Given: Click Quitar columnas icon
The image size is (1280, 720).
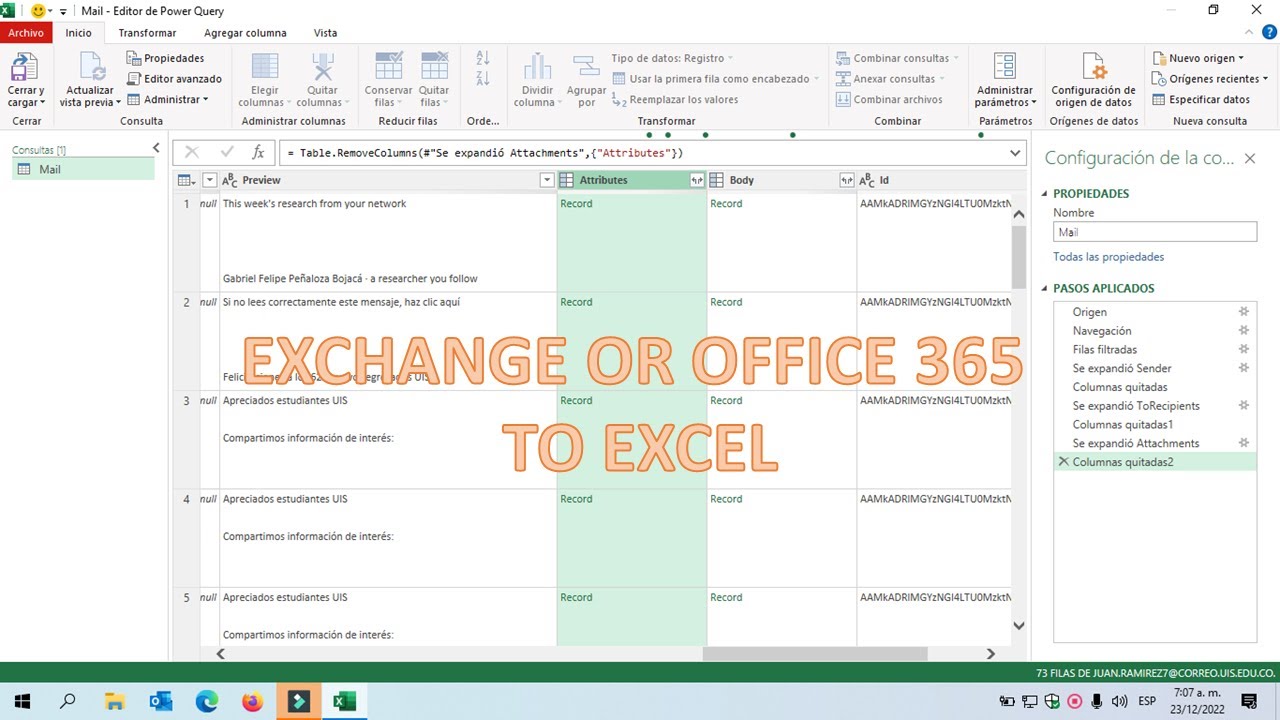Looking at the screenshot, I should pos(323,66).
